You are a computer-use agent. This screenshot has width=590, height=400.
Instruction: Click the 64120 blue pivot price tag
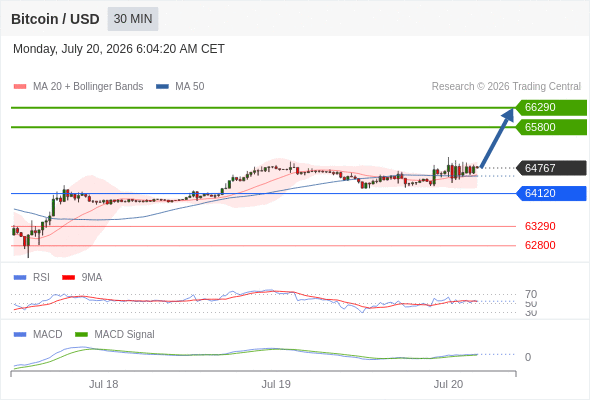pos(551,193)
